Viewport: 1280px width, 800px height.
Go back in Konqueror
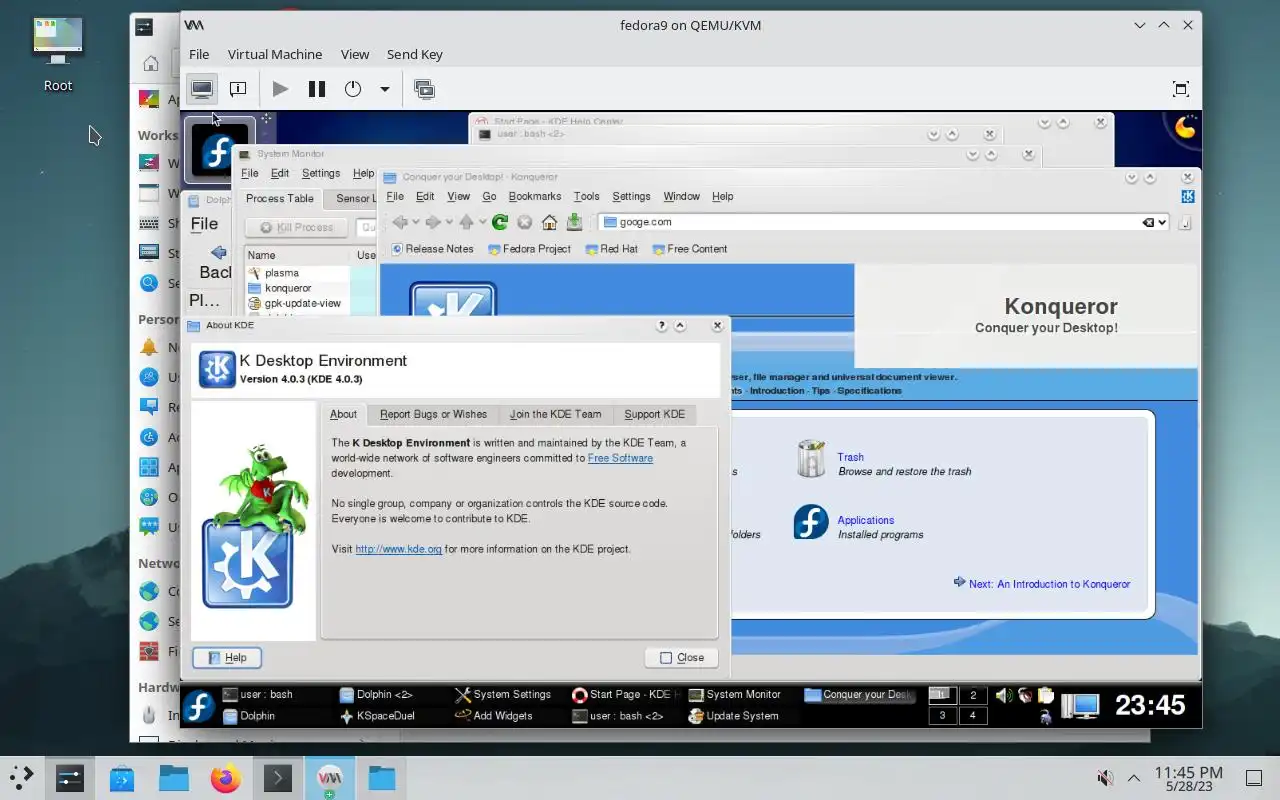click(400, 222)
